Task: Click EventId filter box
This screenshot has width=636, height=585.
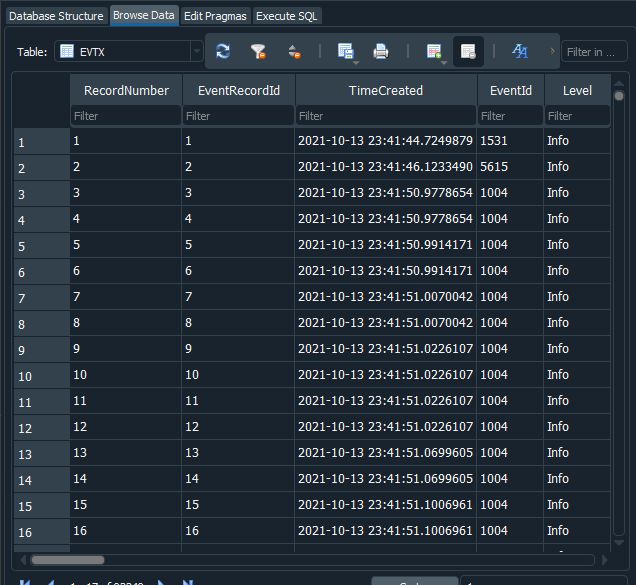Action: 511,116
